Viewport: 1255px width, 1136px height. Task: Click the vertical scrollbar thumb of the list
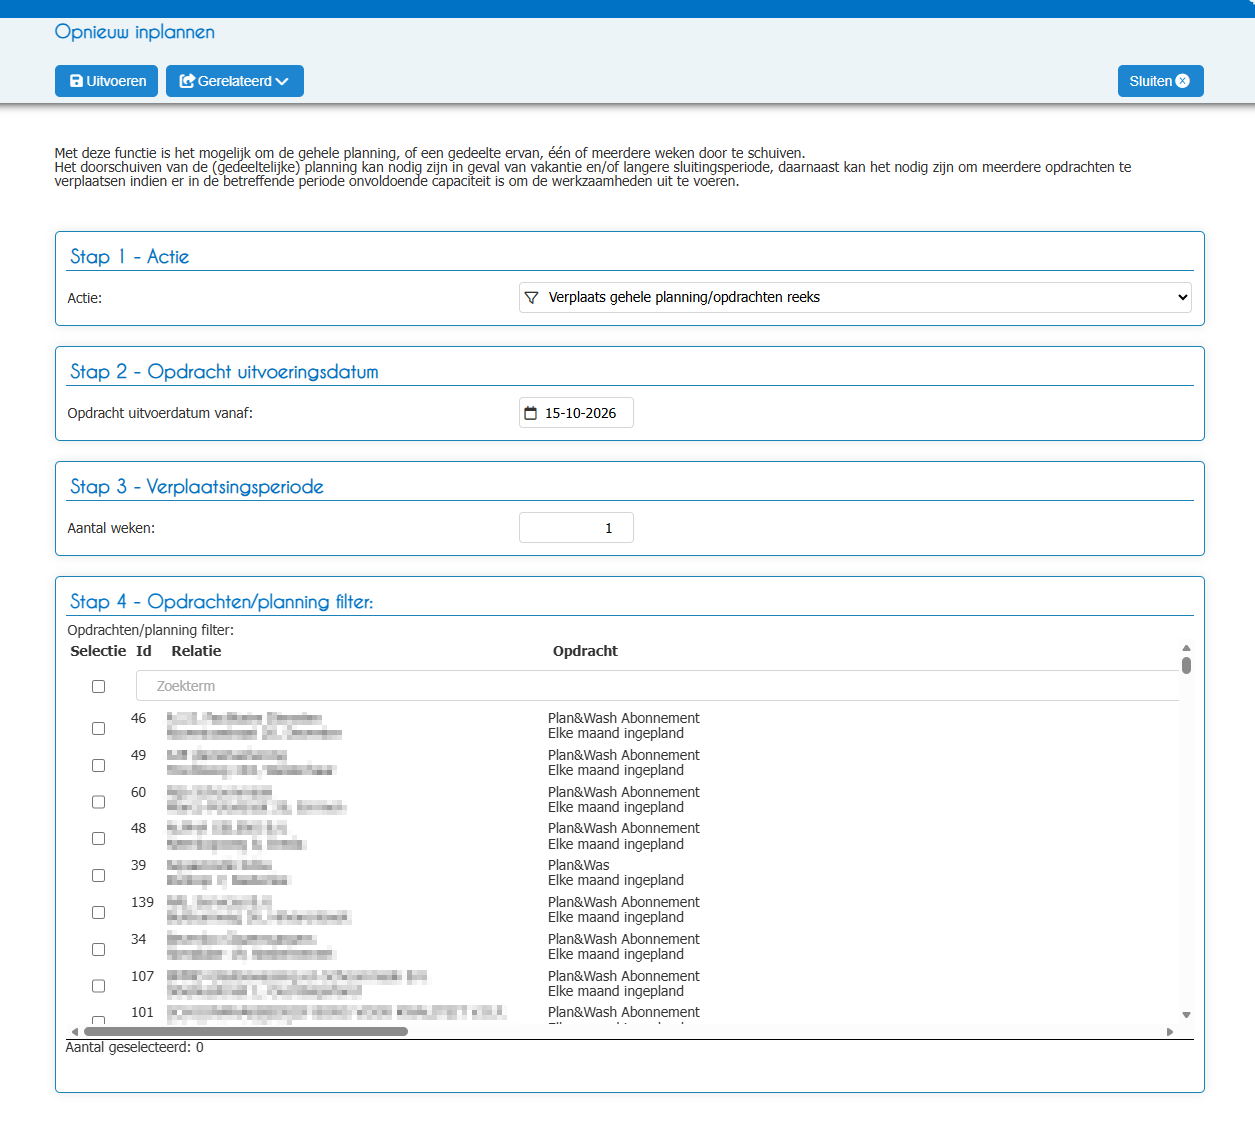[x=1186, y=665]
